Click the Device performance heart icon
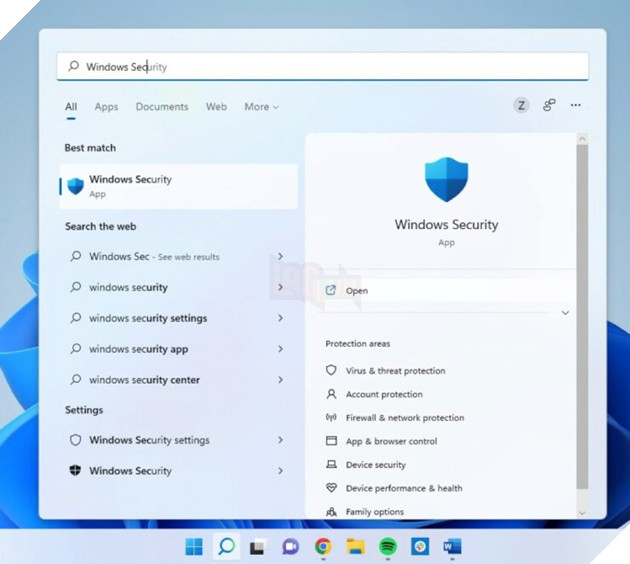Viewport: 630px width, 564px height. tap(331, 488)
